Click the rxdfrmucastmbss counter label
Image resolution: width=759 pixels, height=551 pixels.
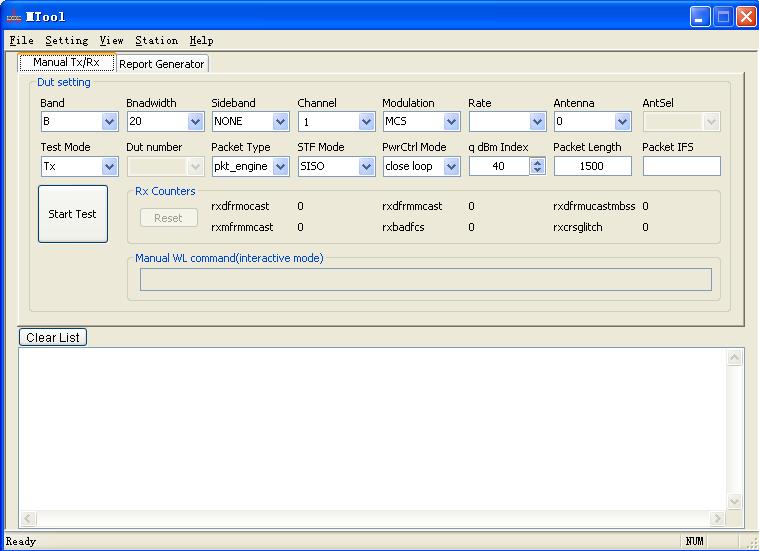pyautogui.click(x=594, y=206)
